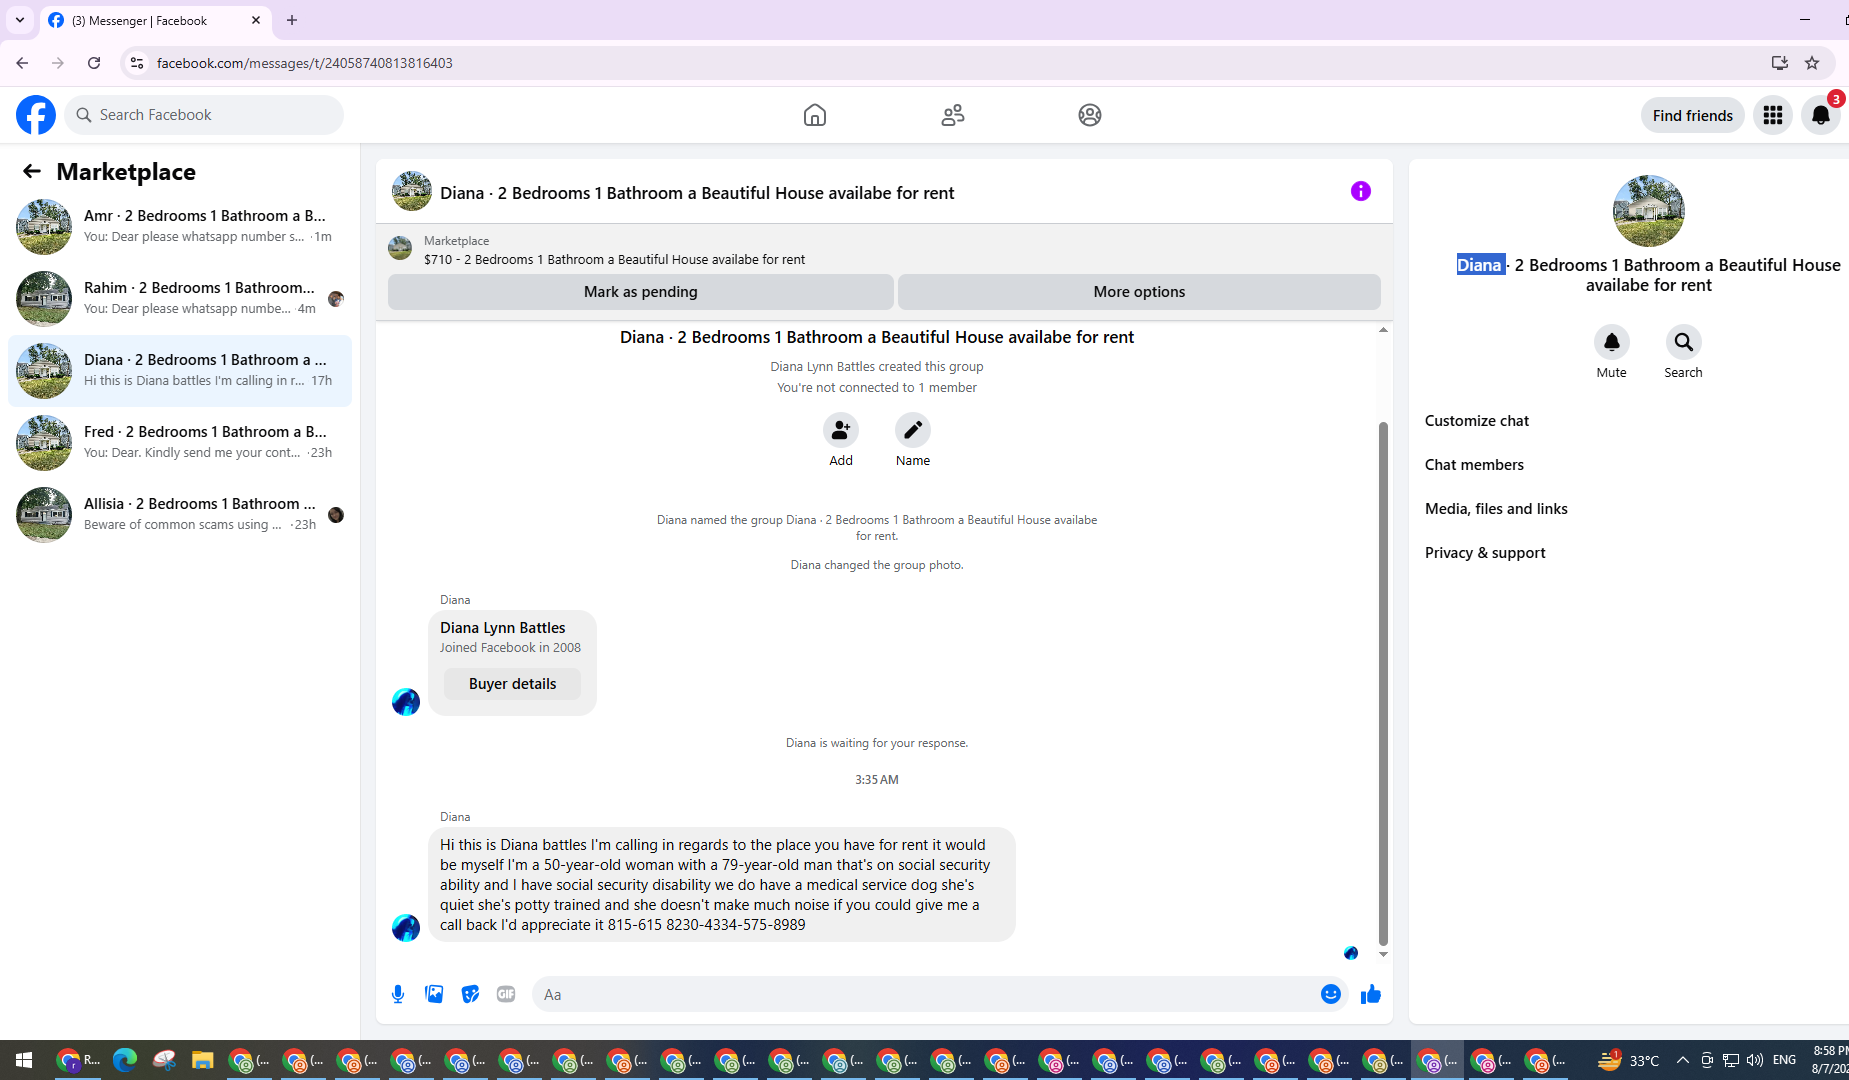The width and height of the screenshot is (1849, 1080).
Task: Open File Explorer from taskbar
Action: pos(203,1060)
